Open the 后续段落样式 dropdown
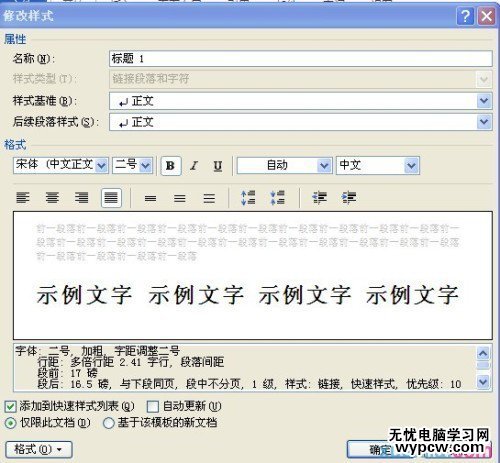The height and width of the screenshot is (463, 500). (484, 122)
